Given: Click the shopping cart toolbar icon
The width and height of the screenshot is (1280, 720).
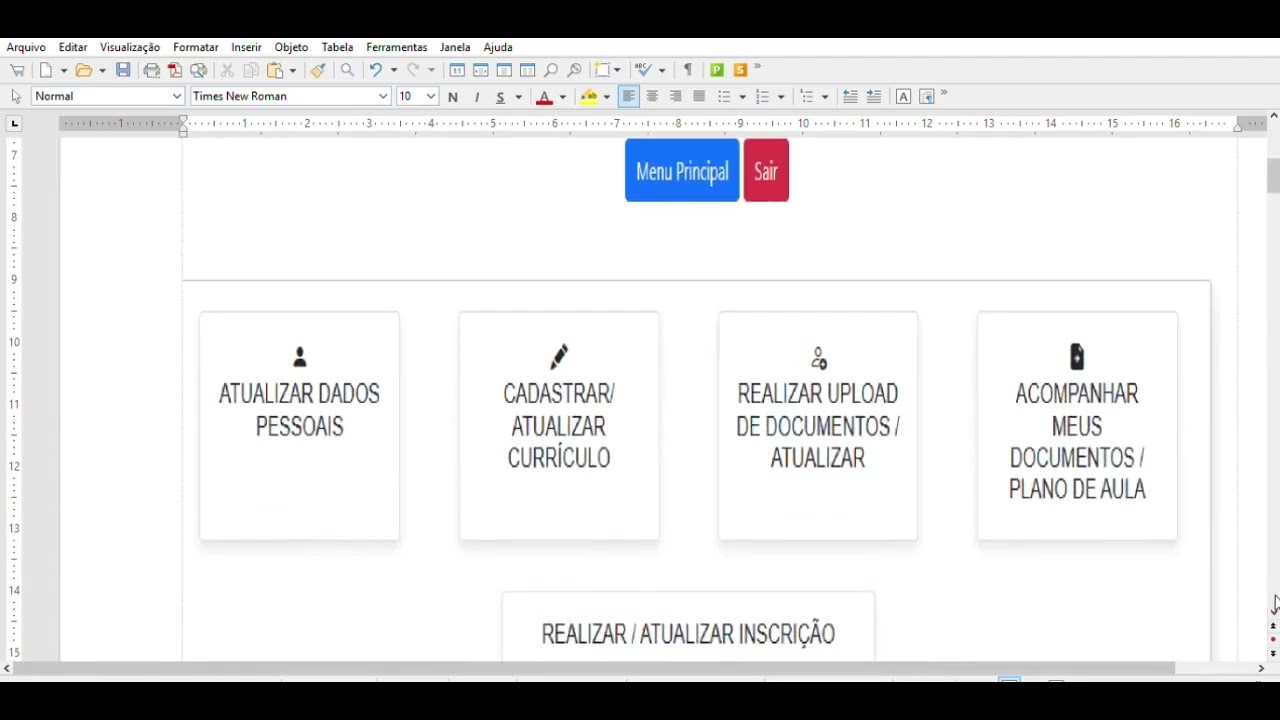Looking at the screenshot, I should (17, 70).
